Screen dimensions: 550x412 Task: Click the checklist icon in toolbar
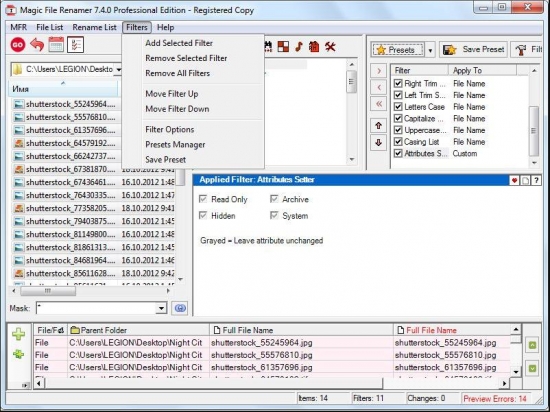coord(75,45)
